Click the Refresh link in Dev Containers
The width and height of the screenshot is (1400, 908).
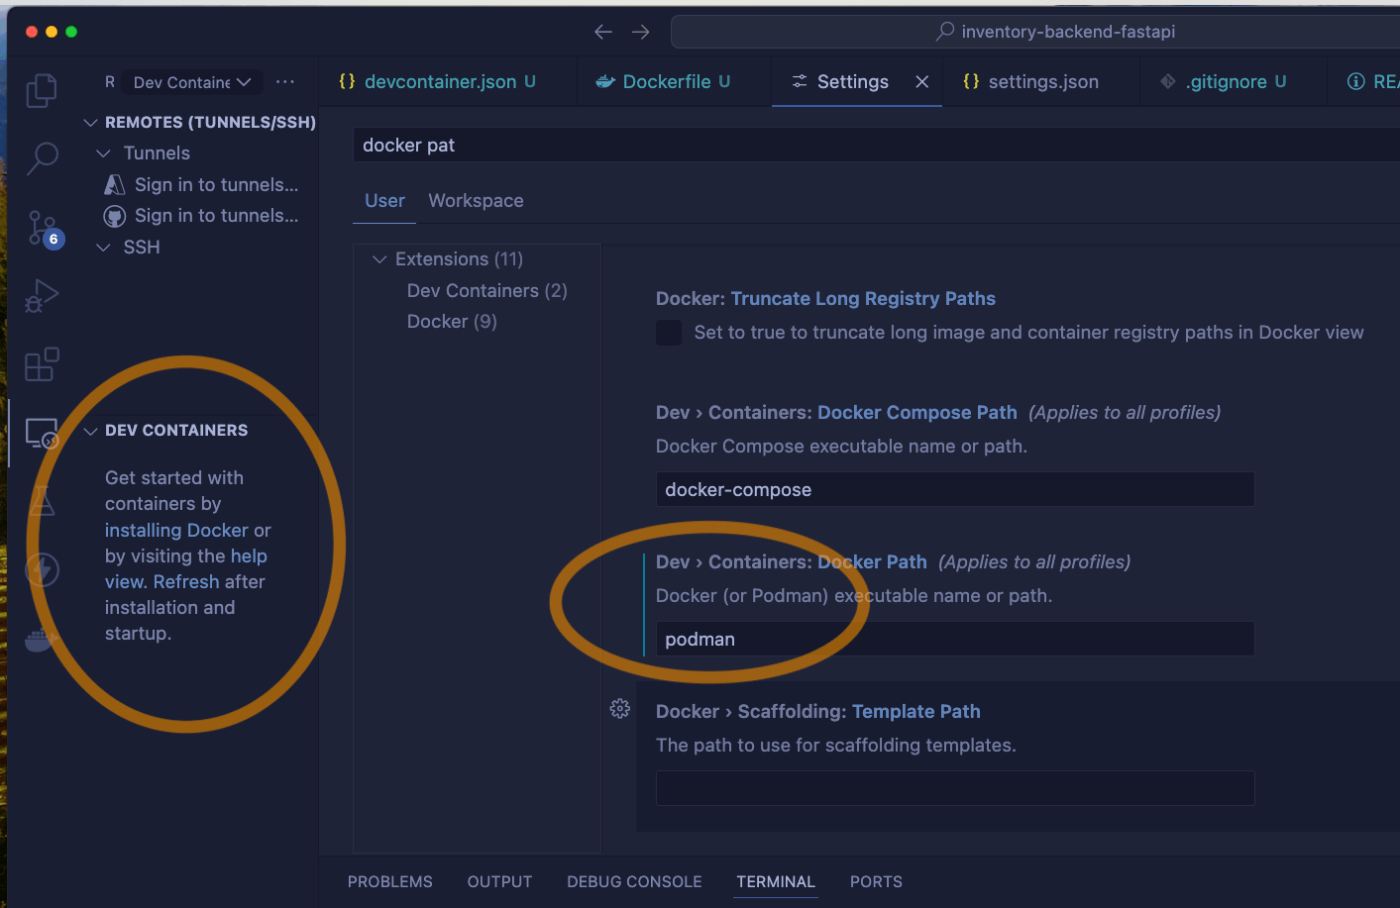point(186,582)
